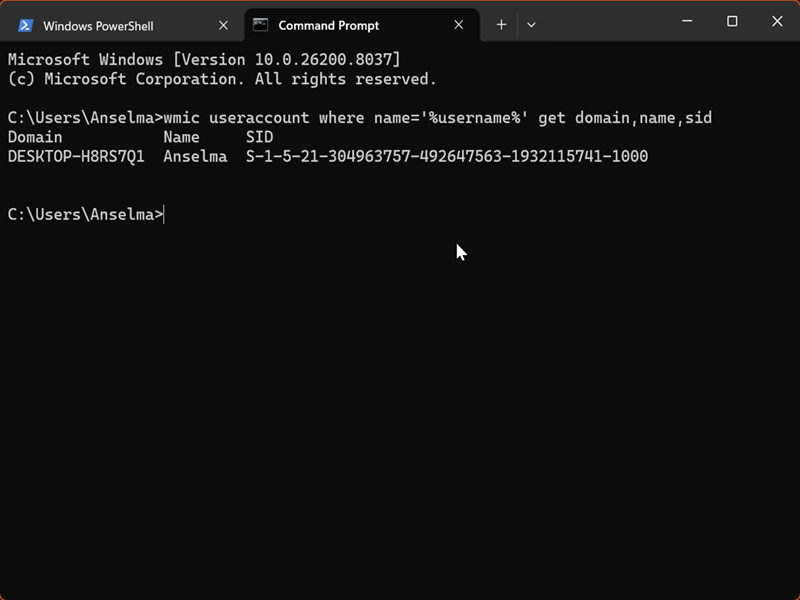Minimize the terminal window
This screenshot has height=600, width=800.
687,21
